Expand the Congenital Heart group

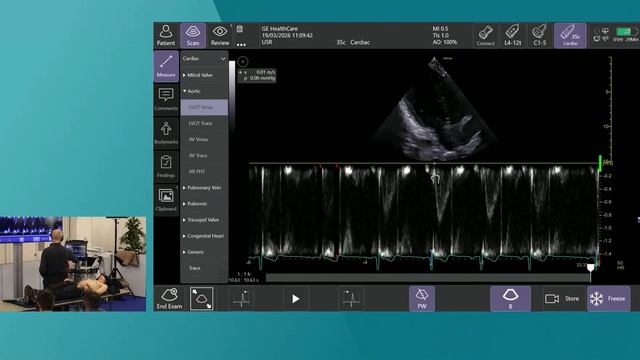204,236
